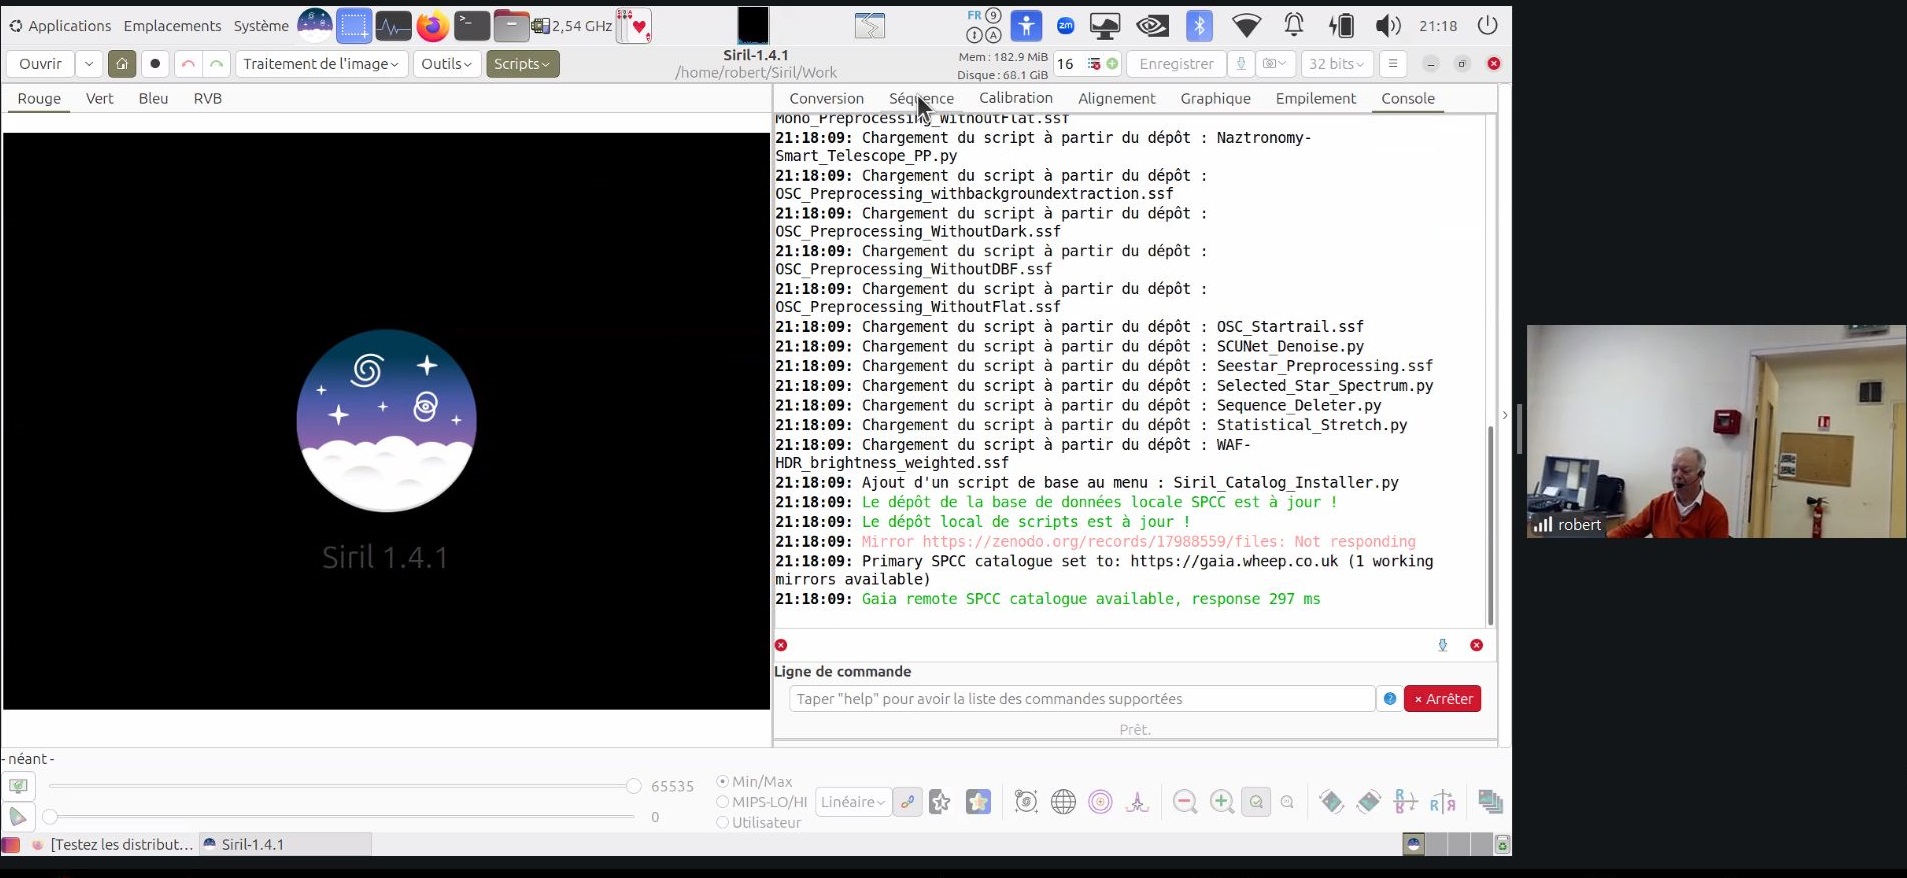Click the command line input field
This screenshot has width=1907, height=878.
[1080, 699]
